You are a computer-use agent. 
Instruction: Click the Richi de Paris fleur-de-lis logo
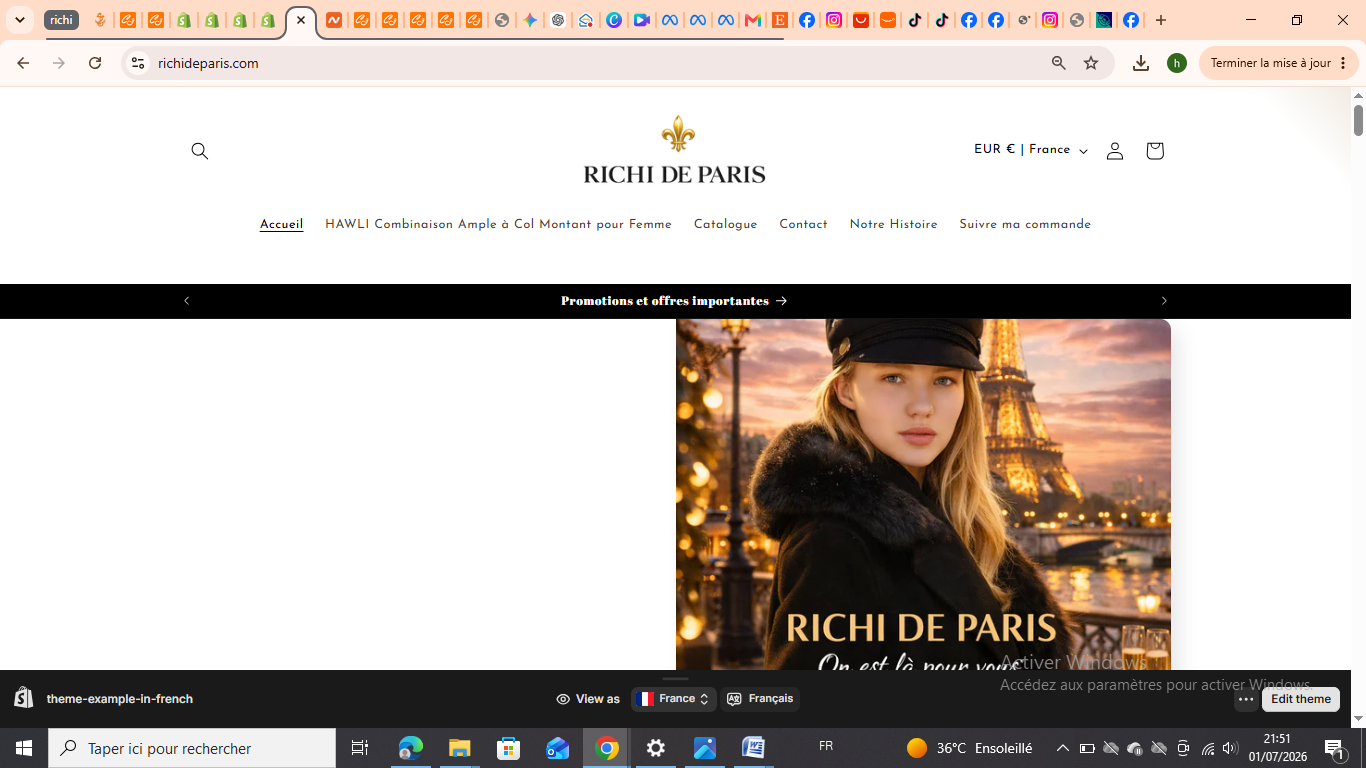[x=678, y=134]
